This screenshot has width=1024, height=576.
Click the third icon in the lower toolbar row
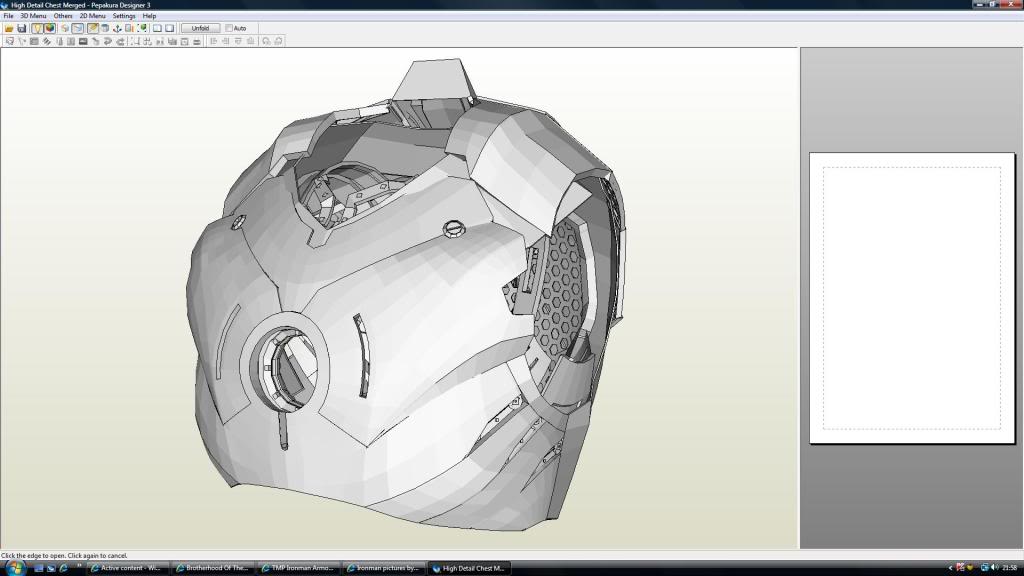[x=34, y=41]
